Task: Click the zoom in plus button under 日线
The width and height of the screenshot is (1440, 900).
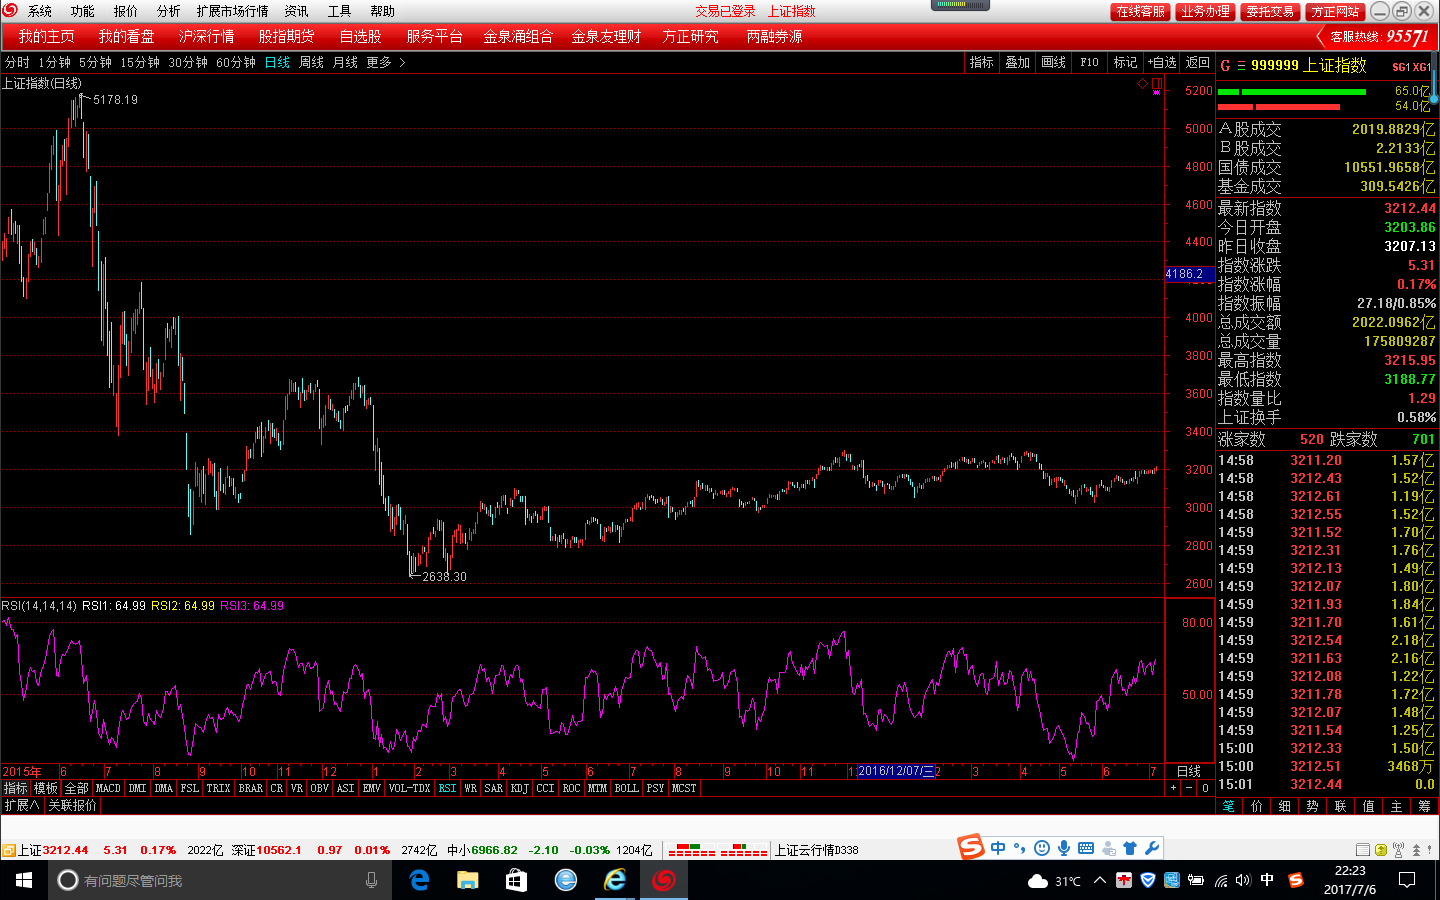Action: click(x=1173, y=788)
